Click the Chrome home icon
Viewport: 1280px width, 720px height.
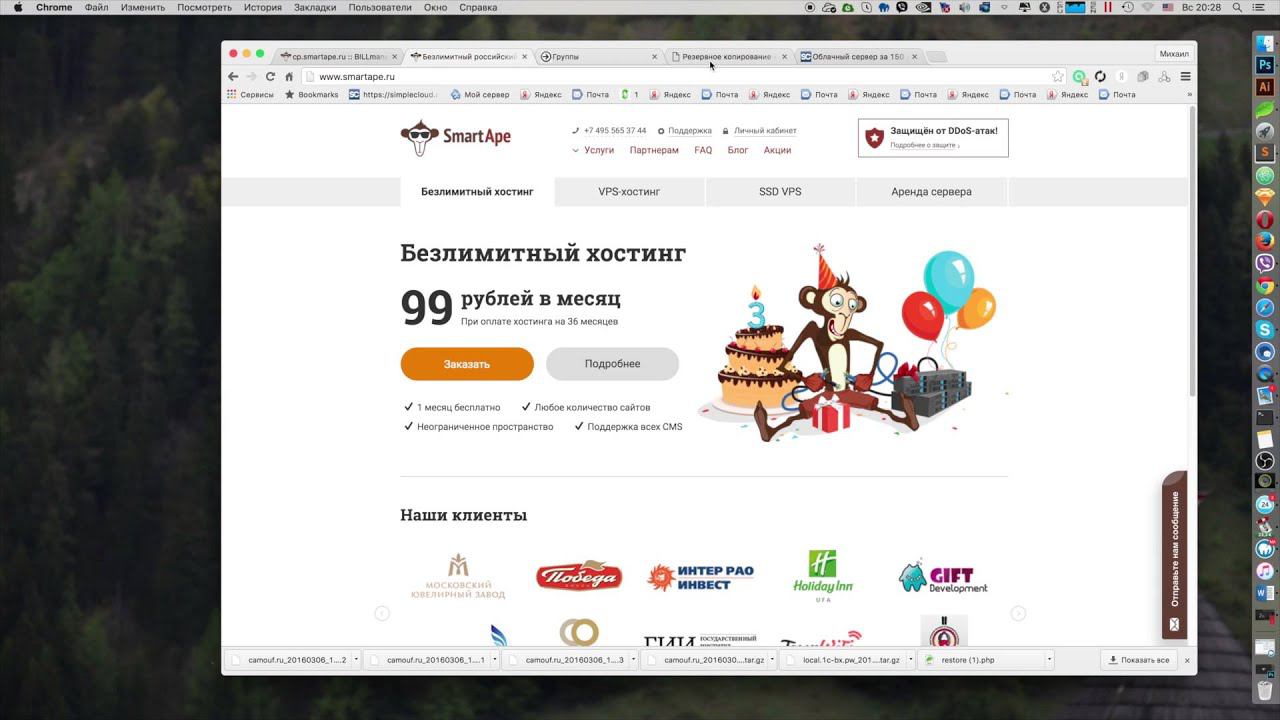point(289,76)
